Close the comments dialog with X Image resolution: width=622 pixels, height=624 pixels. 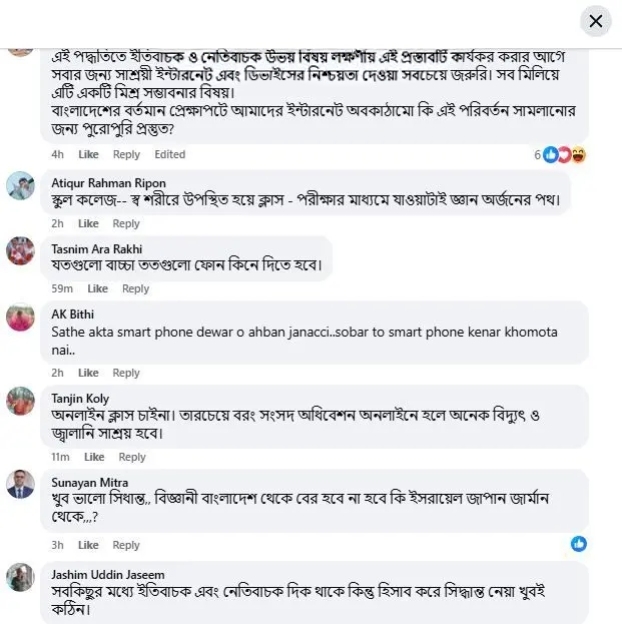click(x=596, y=21)
